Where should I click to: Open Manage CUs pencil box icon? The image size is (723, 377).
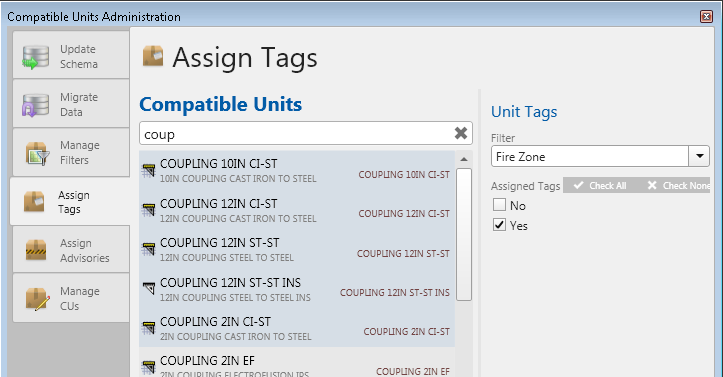(37, 299)
